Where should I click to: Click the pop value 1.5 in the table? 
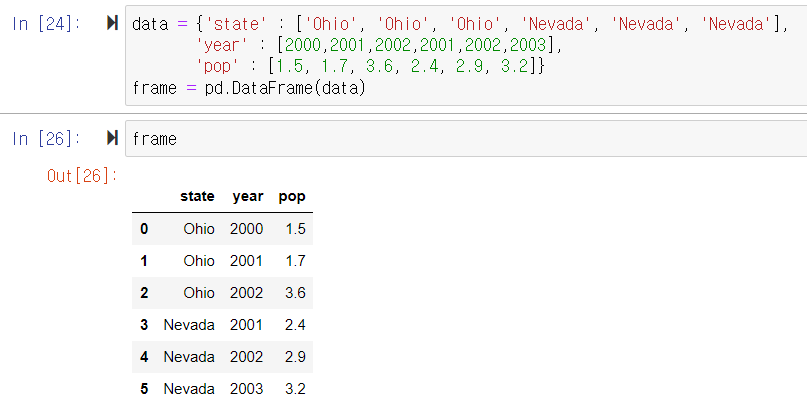tap(295, 229)
